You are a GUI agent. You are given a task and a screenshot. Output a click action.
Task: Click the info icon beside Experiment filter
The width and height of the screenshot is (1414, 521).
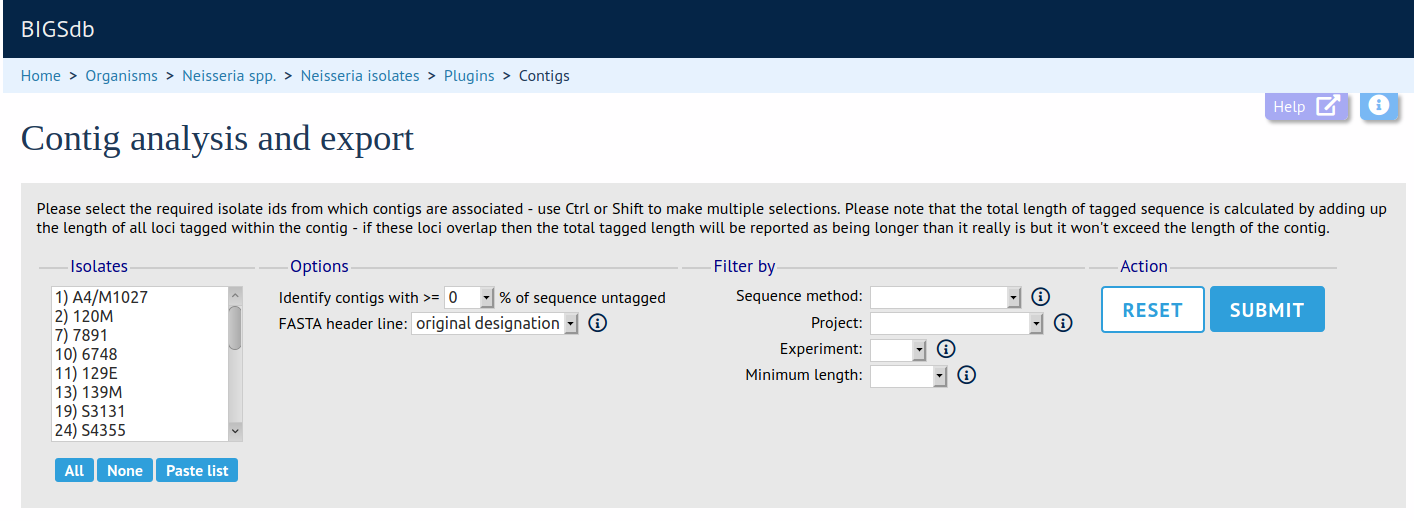pyautogui.click(x=947, y=349)
